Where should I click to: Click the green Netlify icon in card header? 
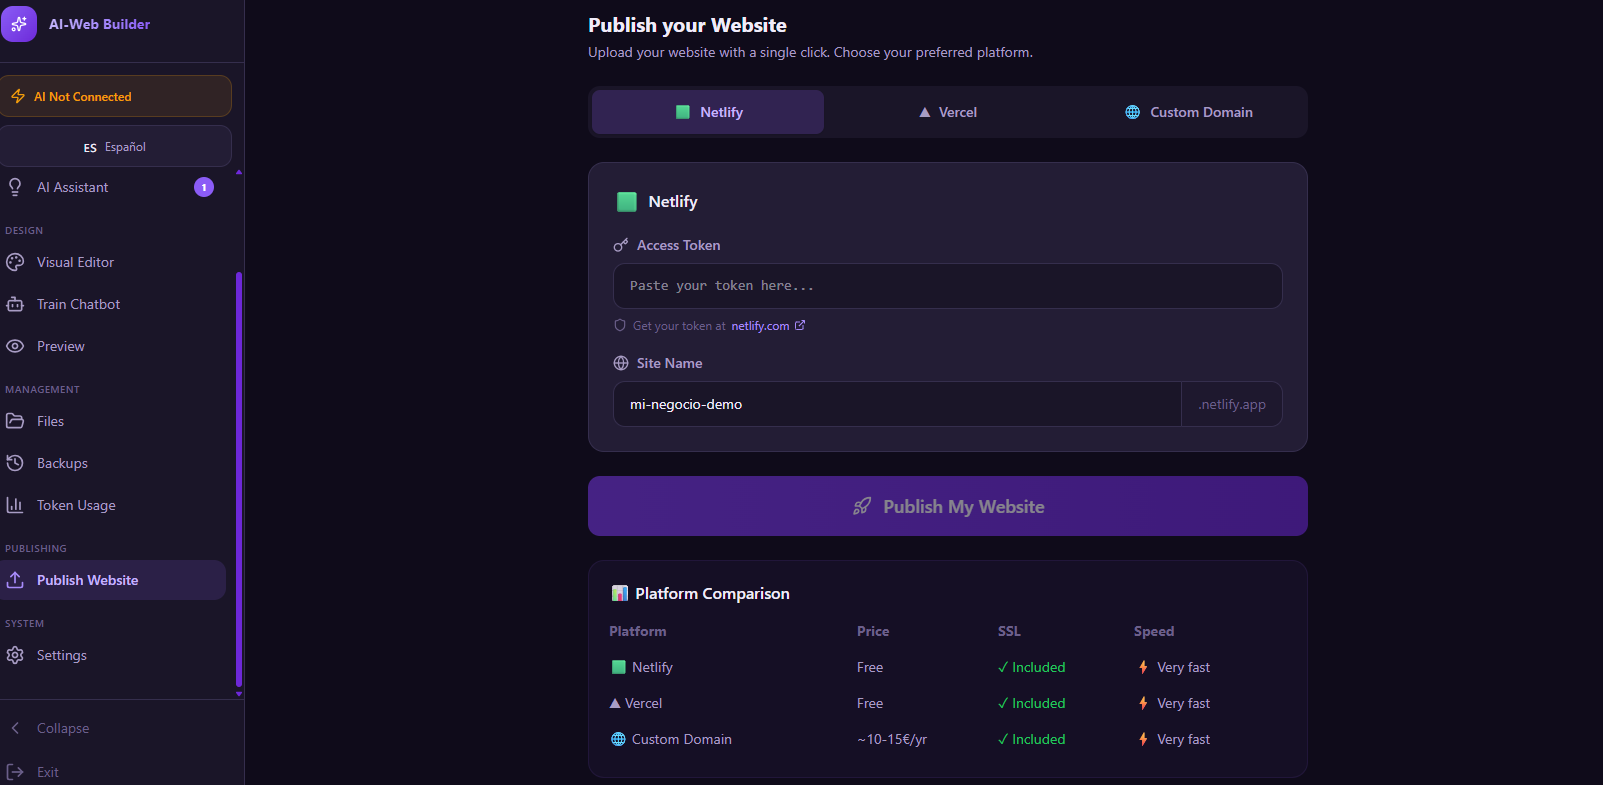(627, 202)
